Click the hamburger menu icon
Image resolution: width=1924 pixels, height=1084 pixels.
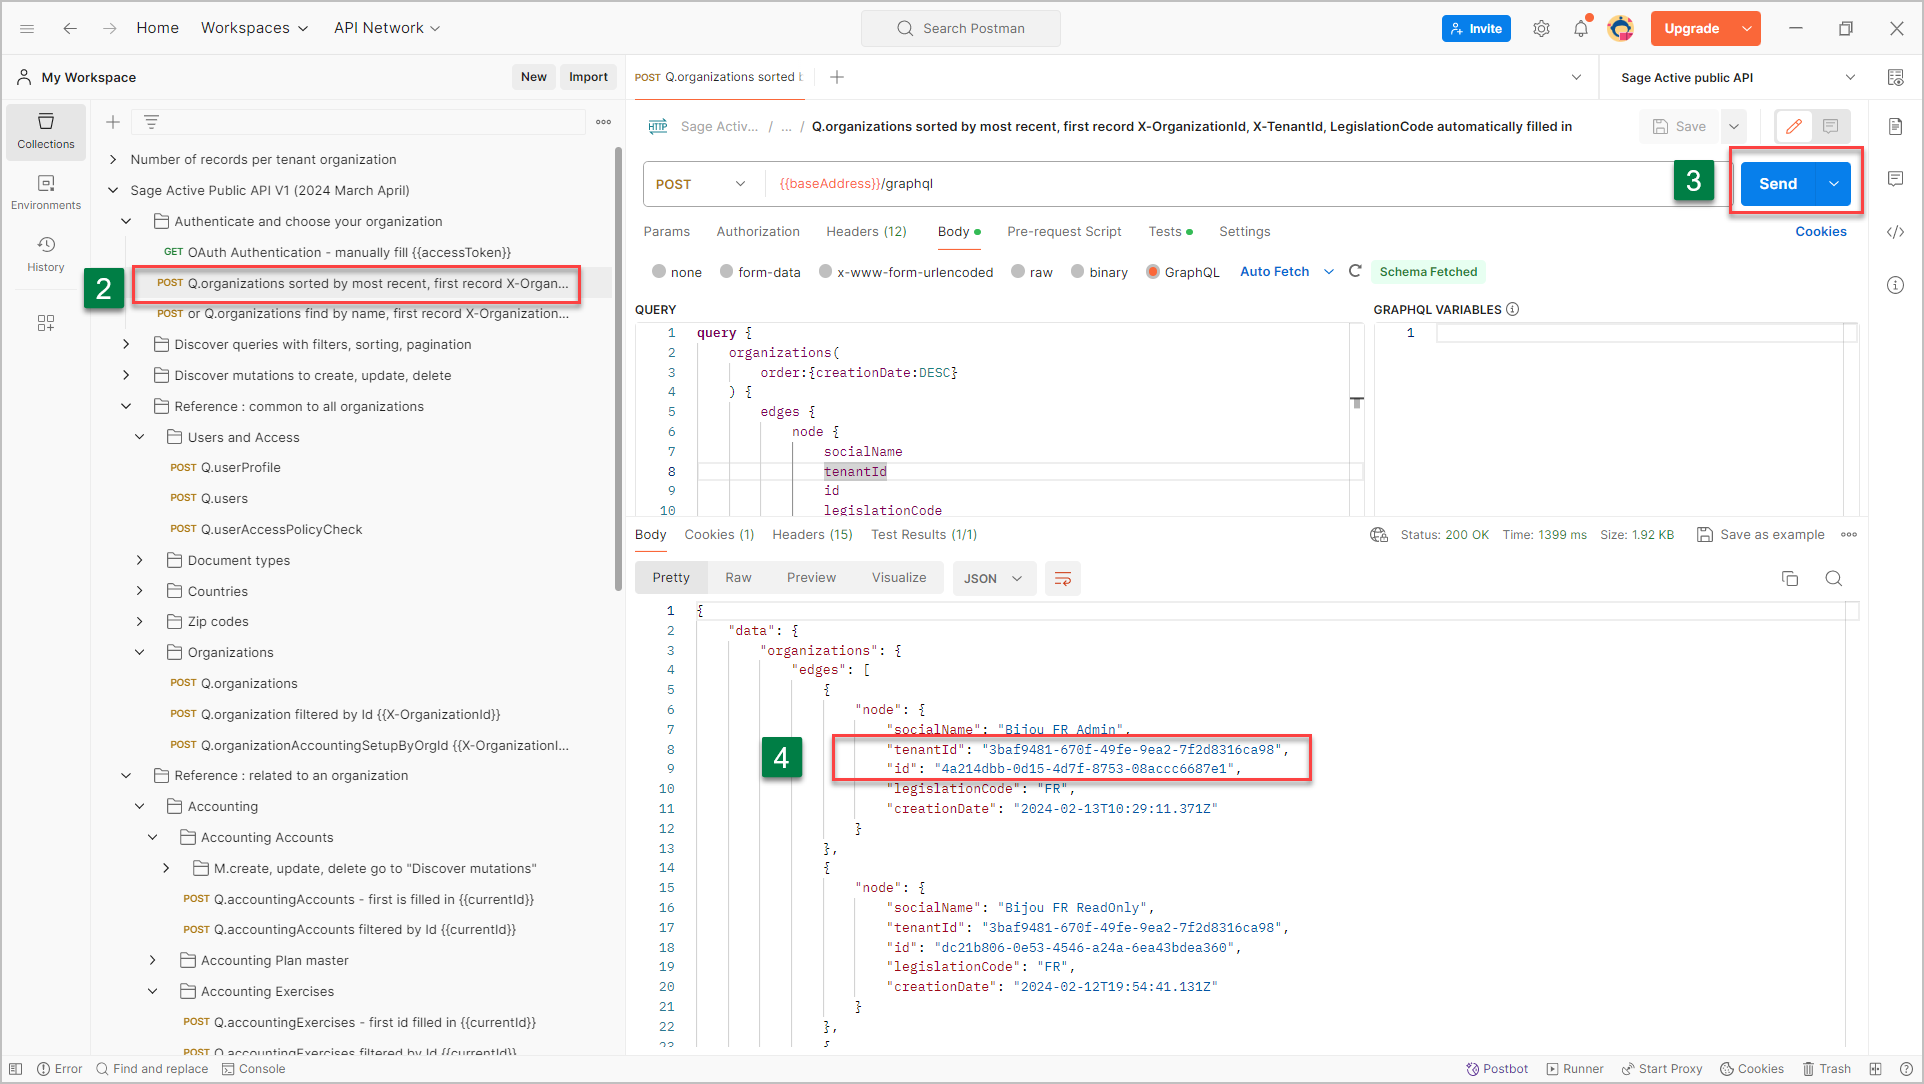pos(27,28)
